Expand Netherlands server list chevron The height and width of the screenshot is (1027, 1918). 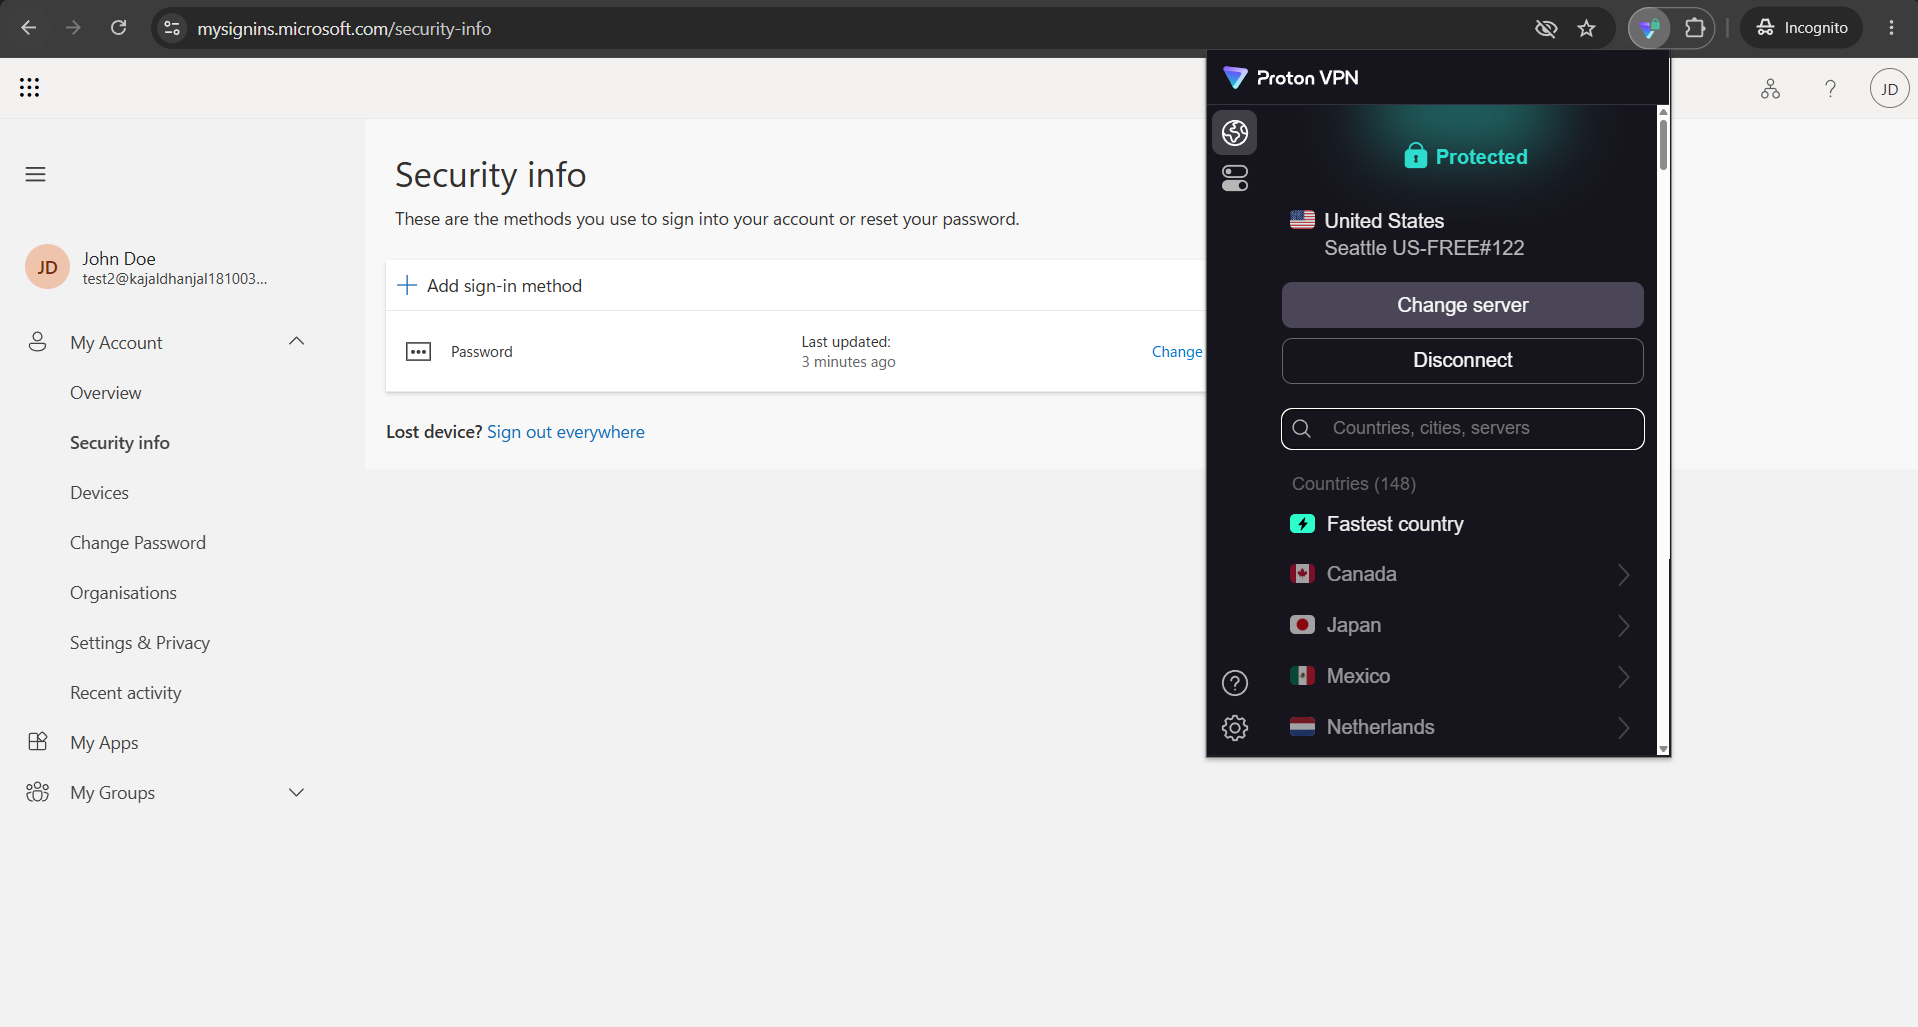(1623, 728)
